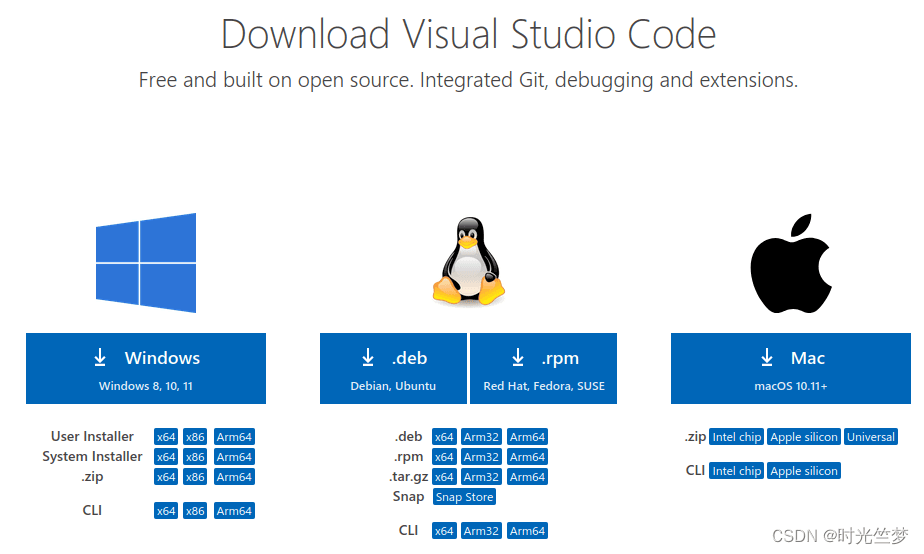Download the .deb package for Debian, Ubuntu
This screenshot has width=924, height=554.
coord(393,368)
